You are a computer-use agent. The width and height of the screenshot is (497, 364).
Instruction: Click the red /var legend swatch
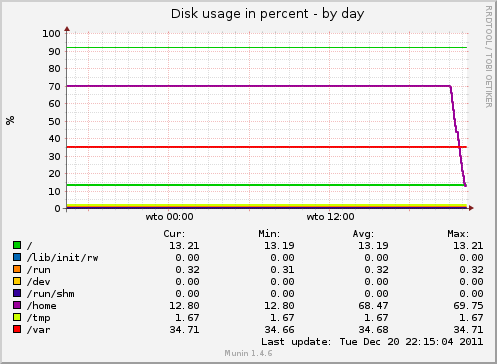[x=17, y=329]
